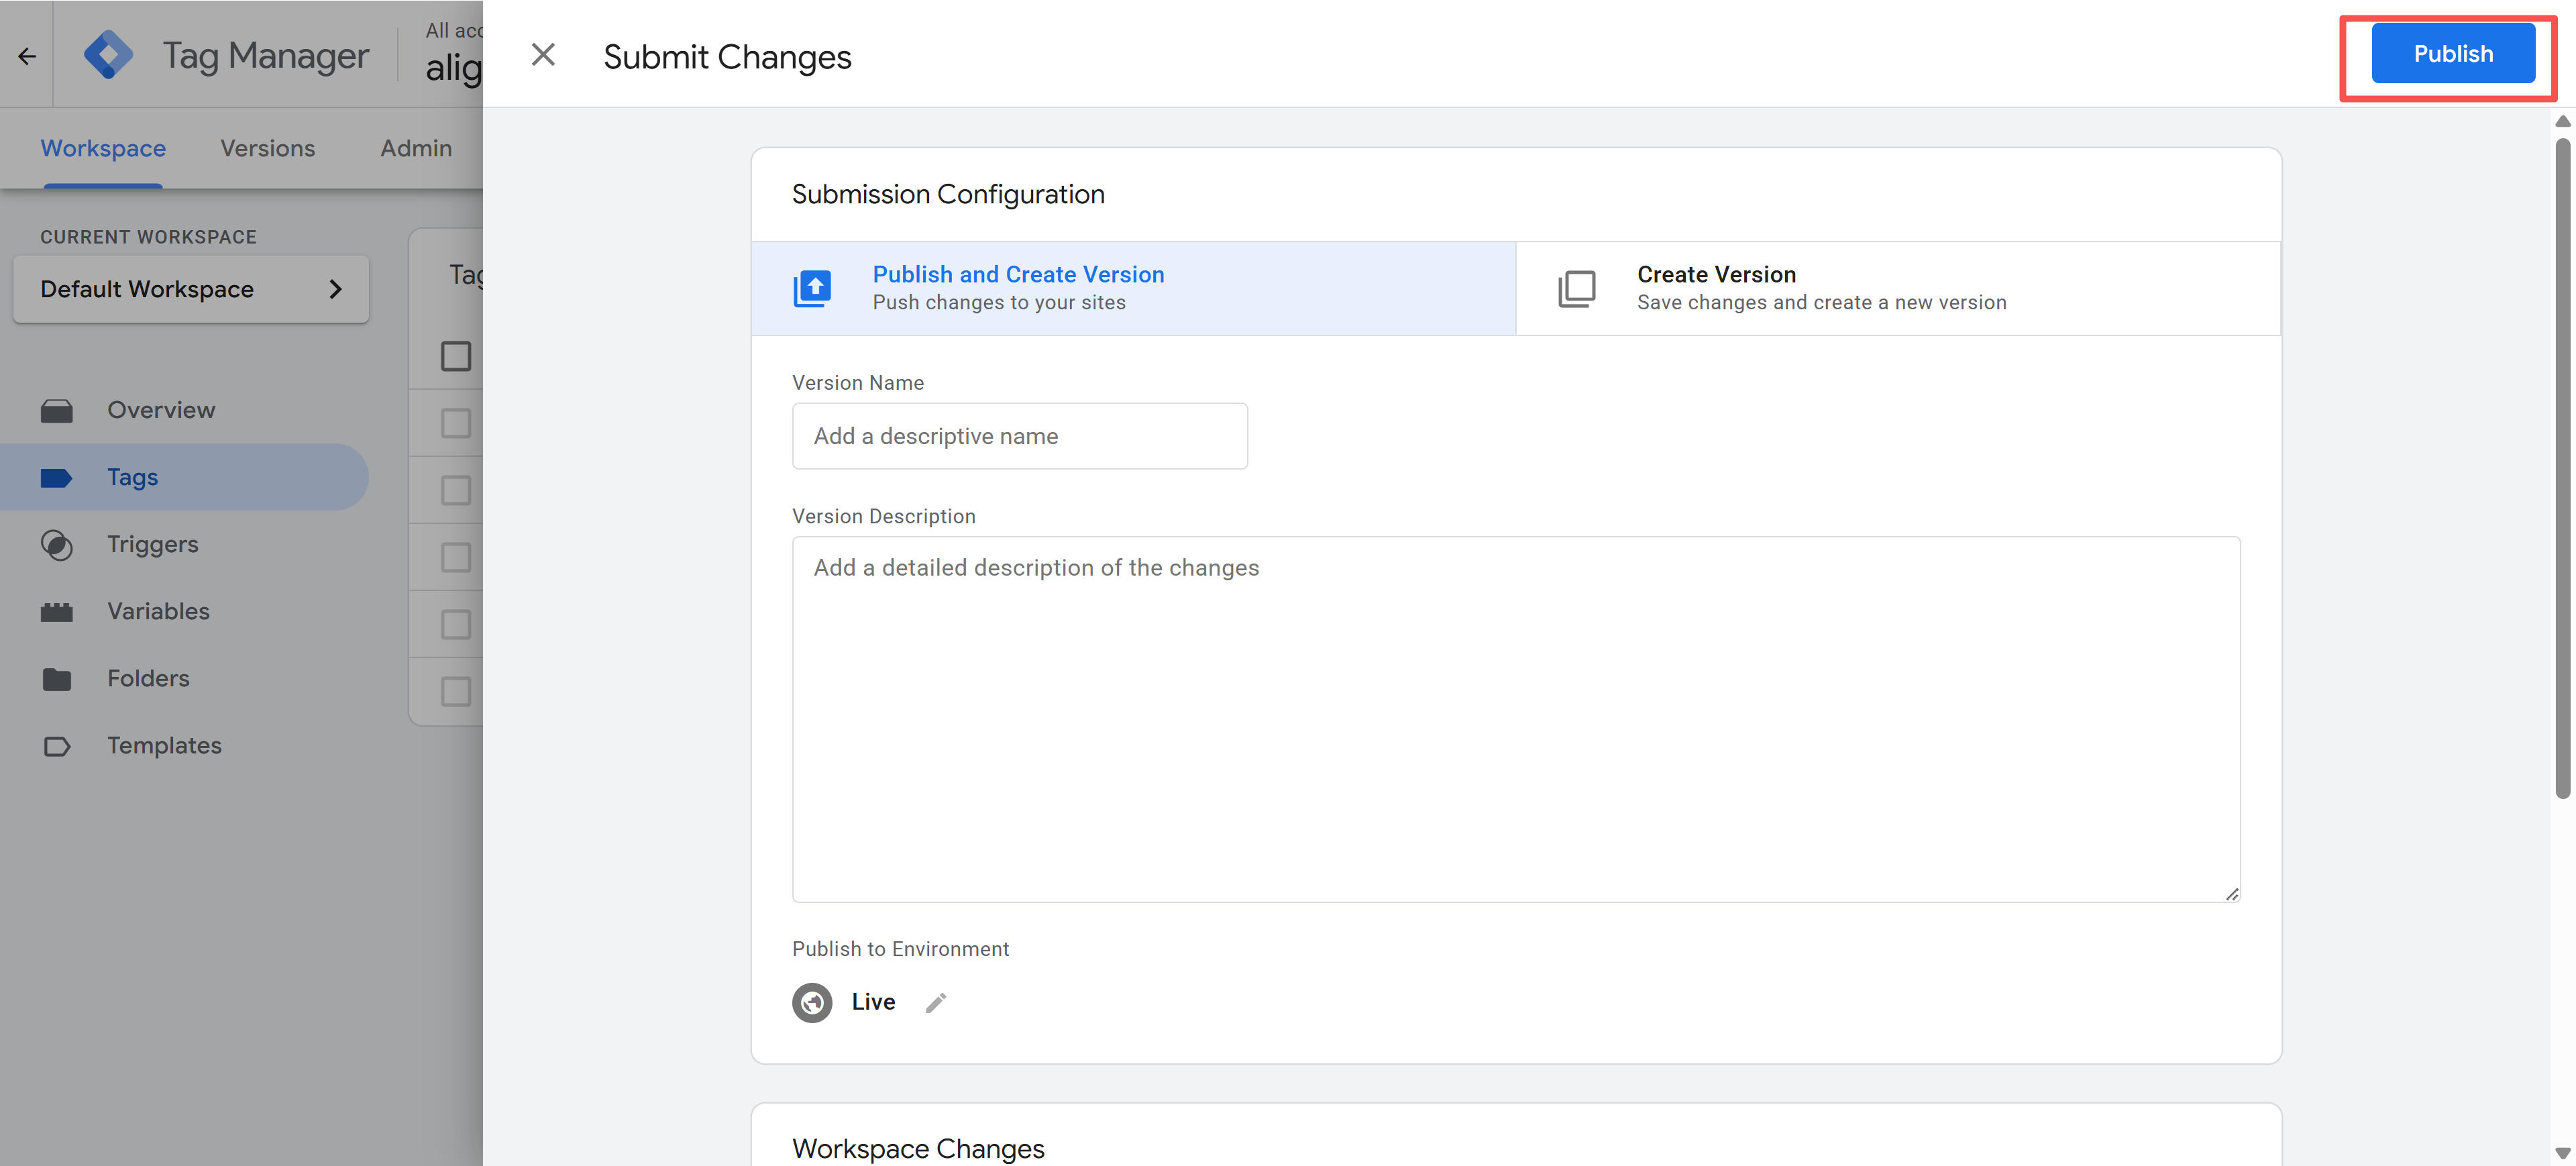Open Folders in the sidebar
Screen dimensions: 2576x1166
pos(148,678)
